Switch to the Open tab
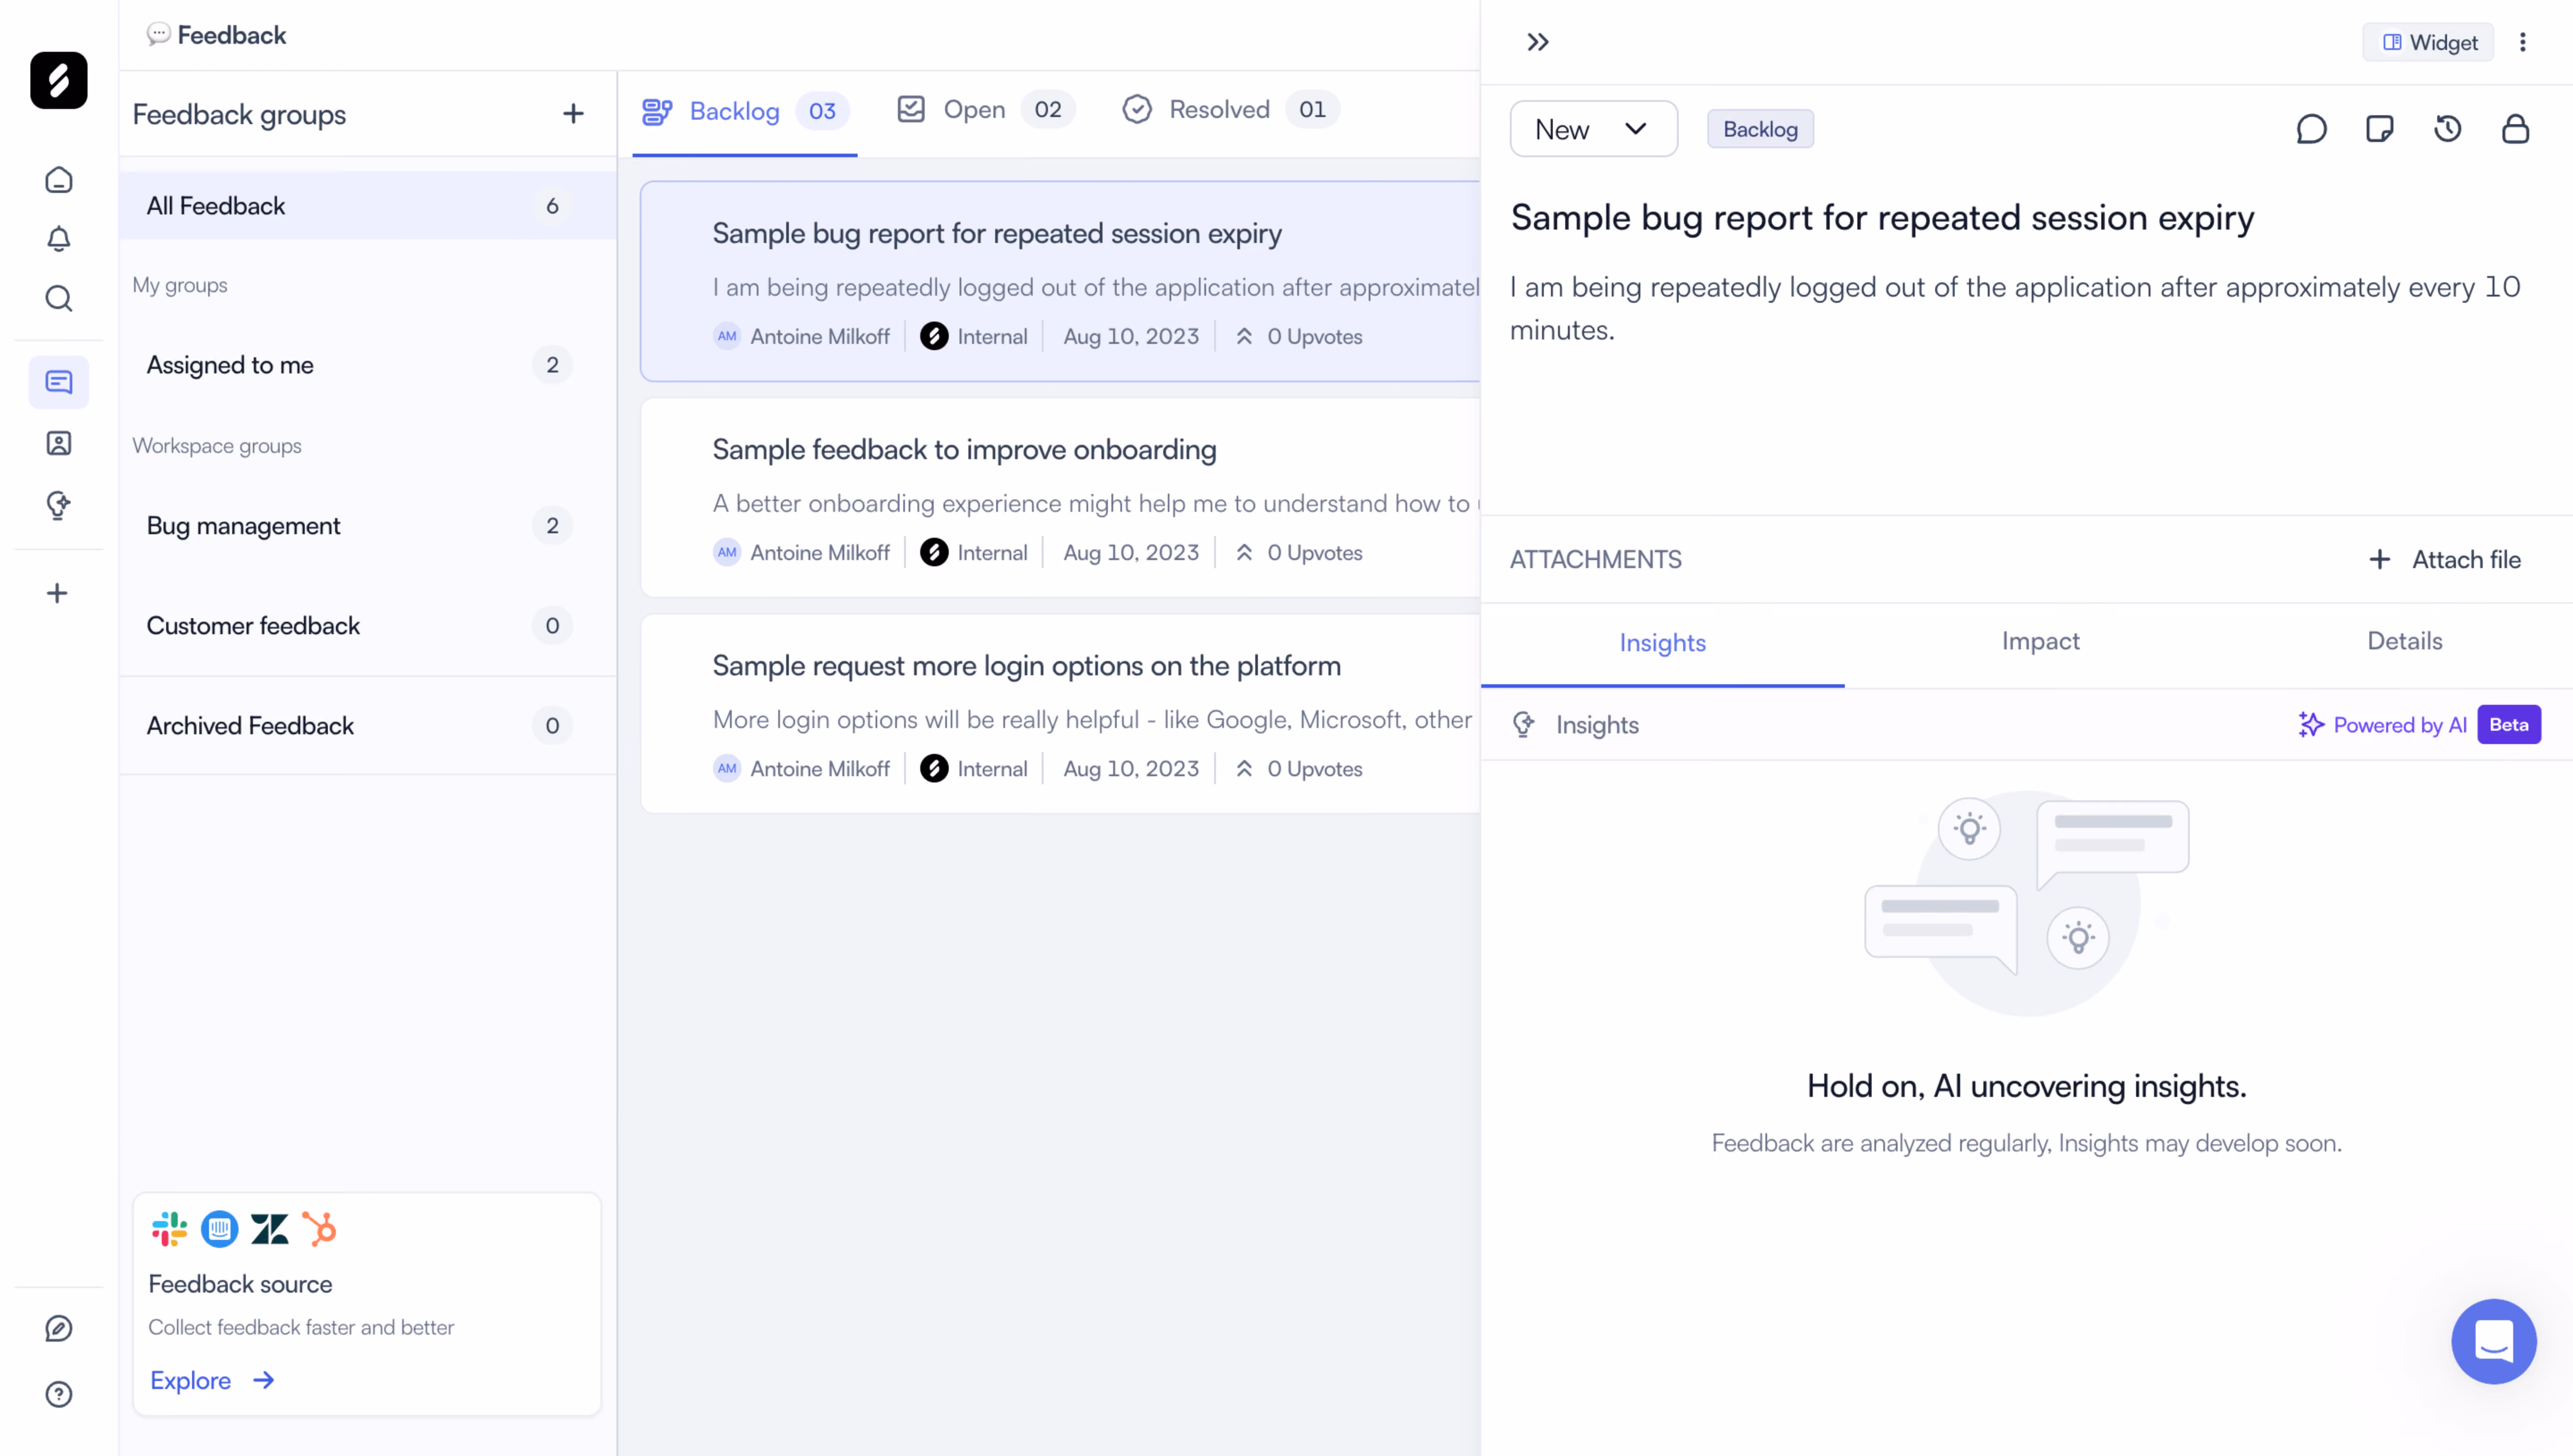The width and height of the screenshot is (2573, 1456). 985,109
